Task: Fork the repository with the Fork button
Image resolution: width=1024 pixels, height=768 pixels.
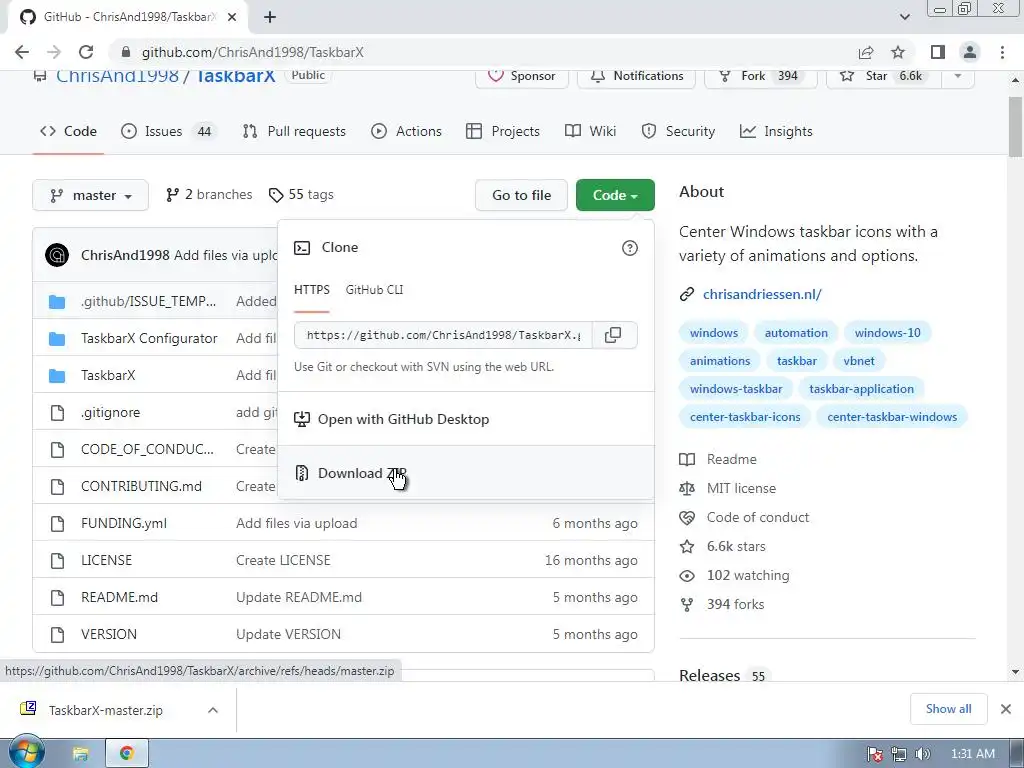Action: 761,76
